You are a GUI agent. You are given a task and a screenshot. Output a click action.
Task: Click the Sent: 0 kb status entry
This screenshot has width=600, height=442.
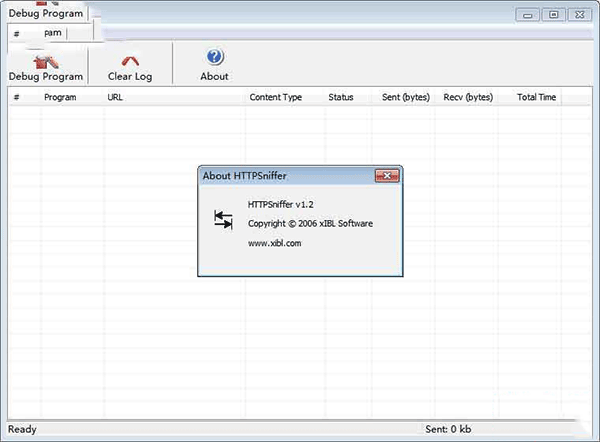(x=448, y=429)
